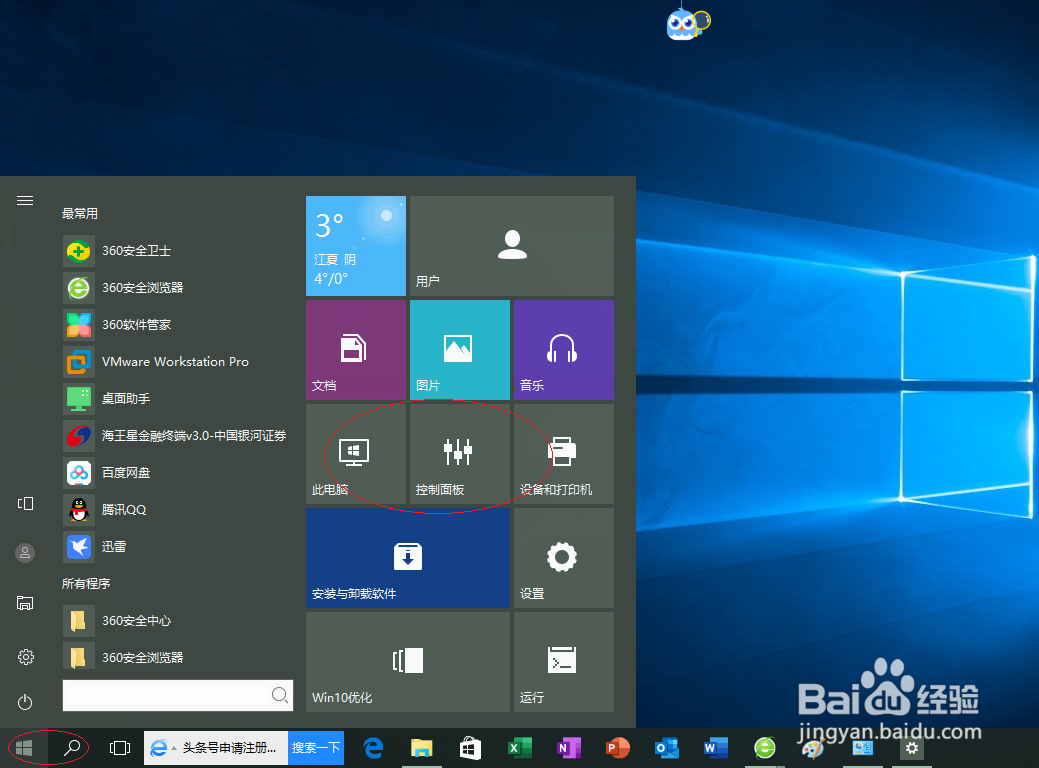The width and height of the screenshot is (1039, 768).
Task: Switch to the 头条号申请注册 browser window
Action: [216, 748]
